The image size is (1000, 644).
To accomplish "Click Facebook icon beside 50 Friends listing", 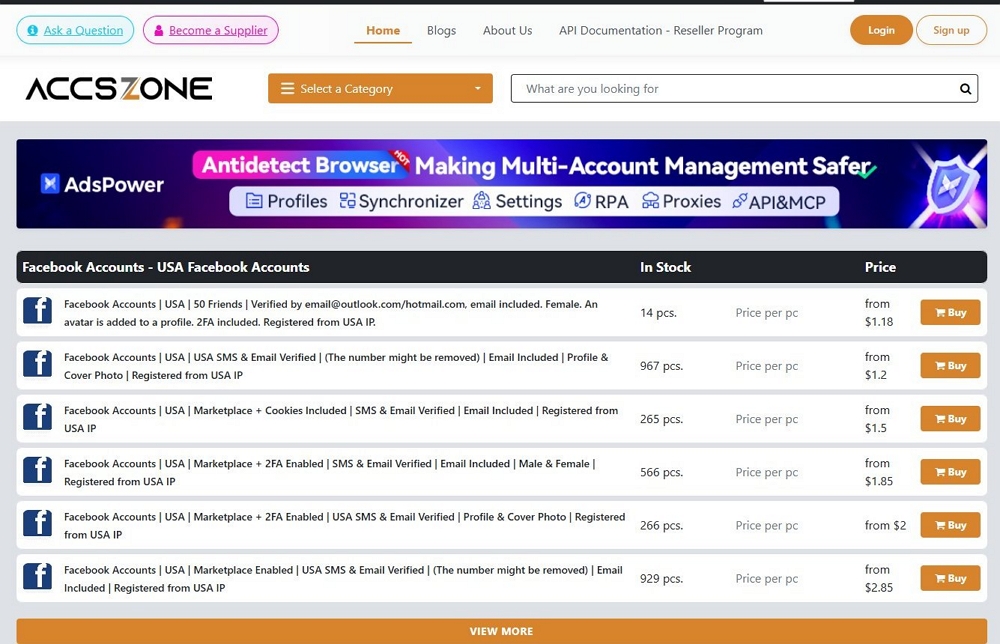I will tap(38, 312).
